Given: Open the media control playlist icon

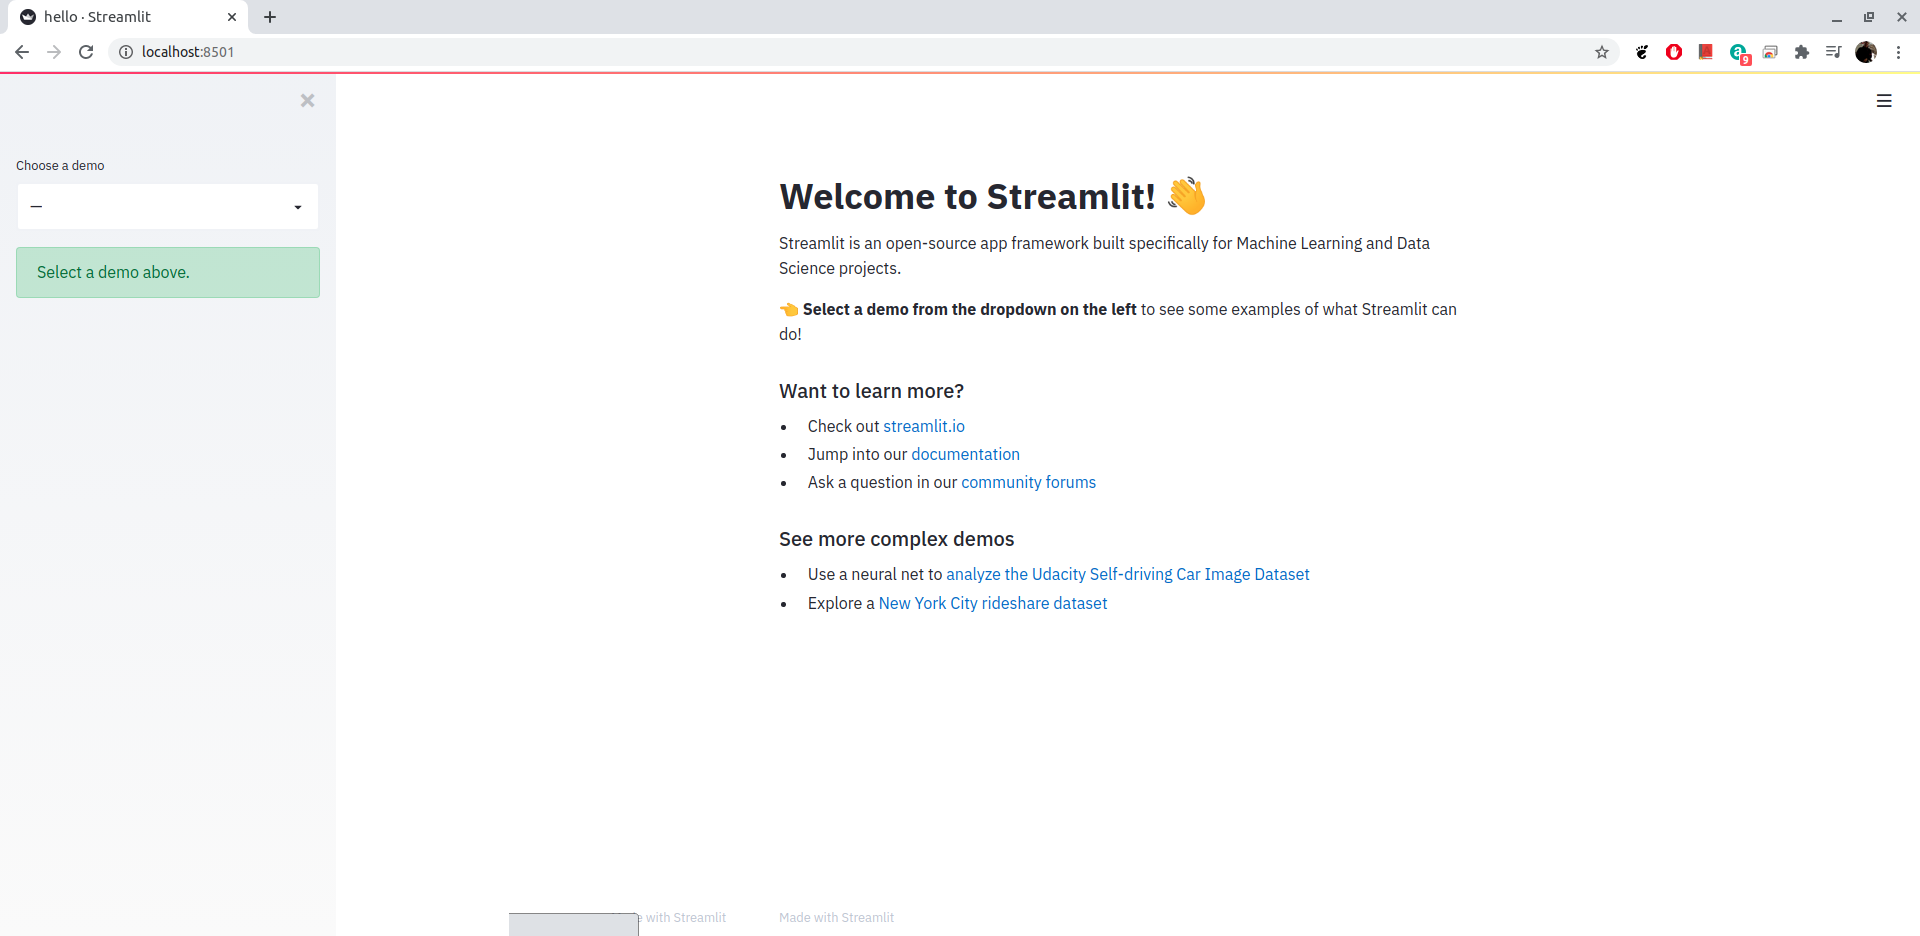Looking at the screenshot, I should tap(1833, 52).
